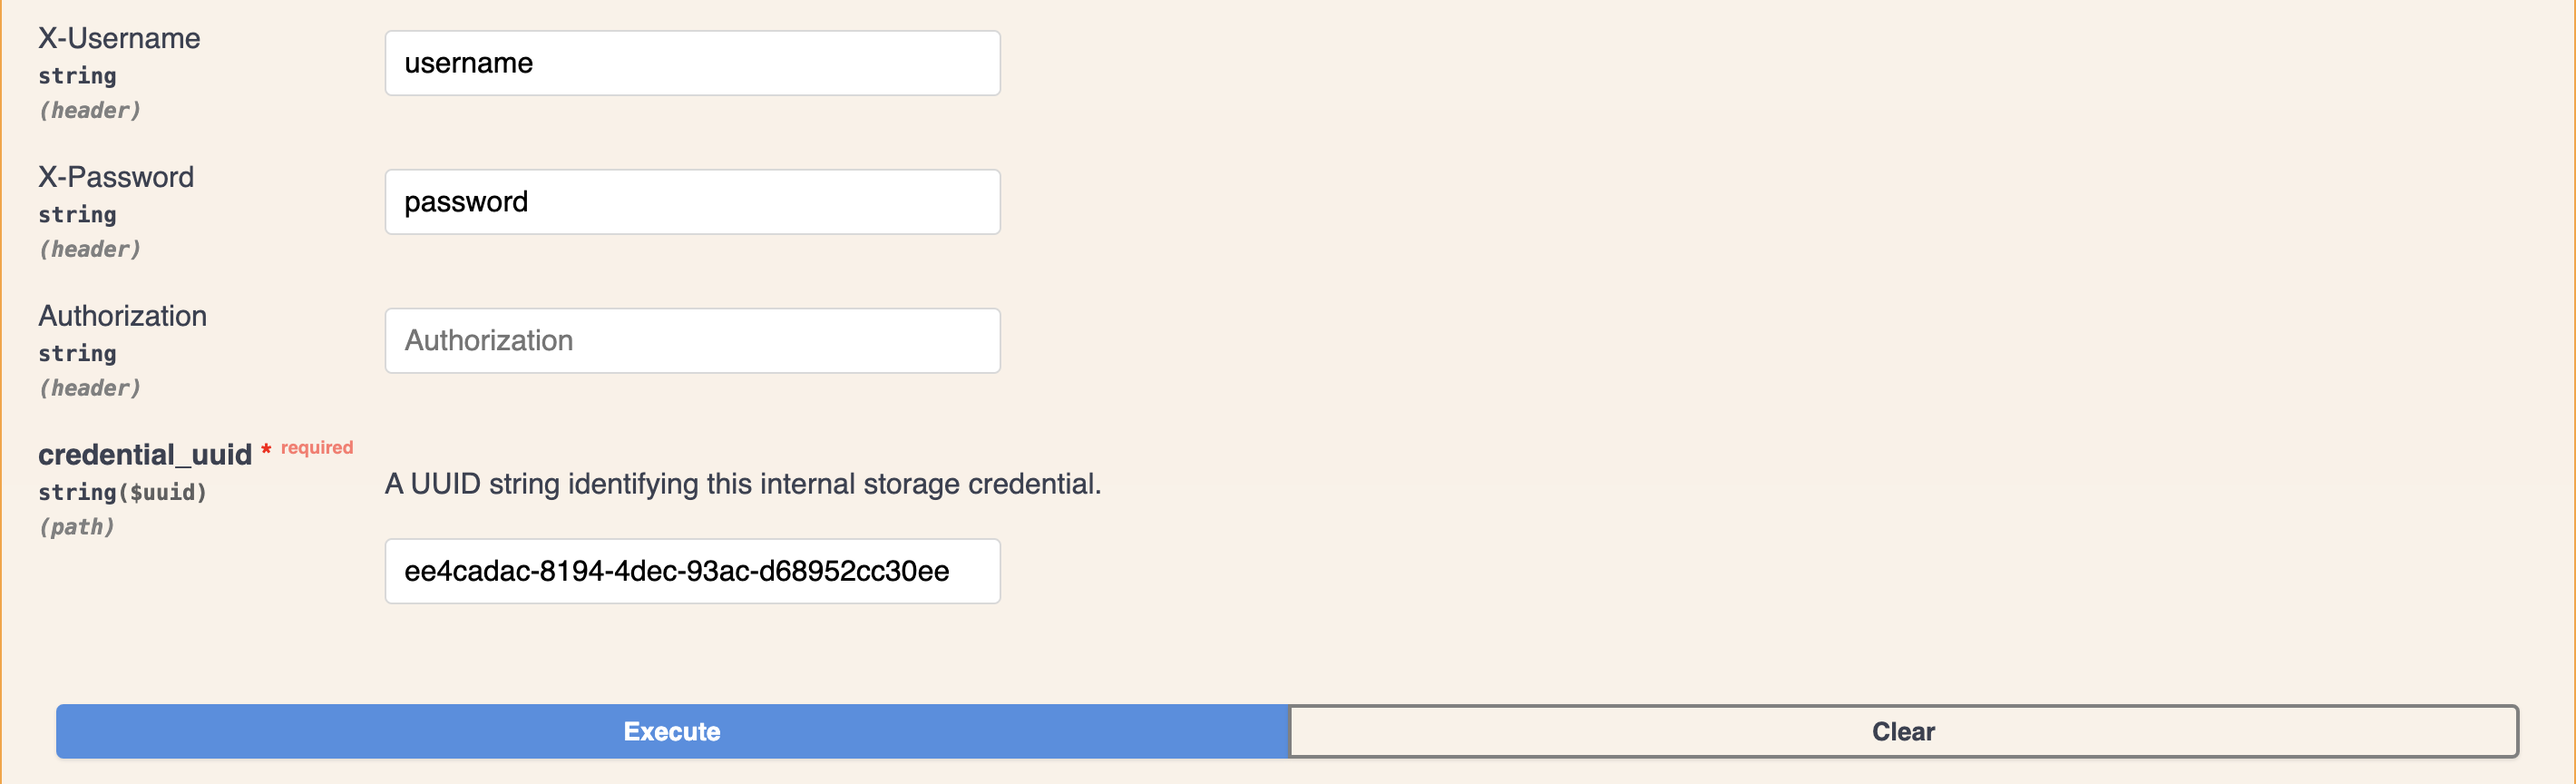Screen dimensions: 2576x784
Task: Click the Authorization parameter name label
Action: 122,316
